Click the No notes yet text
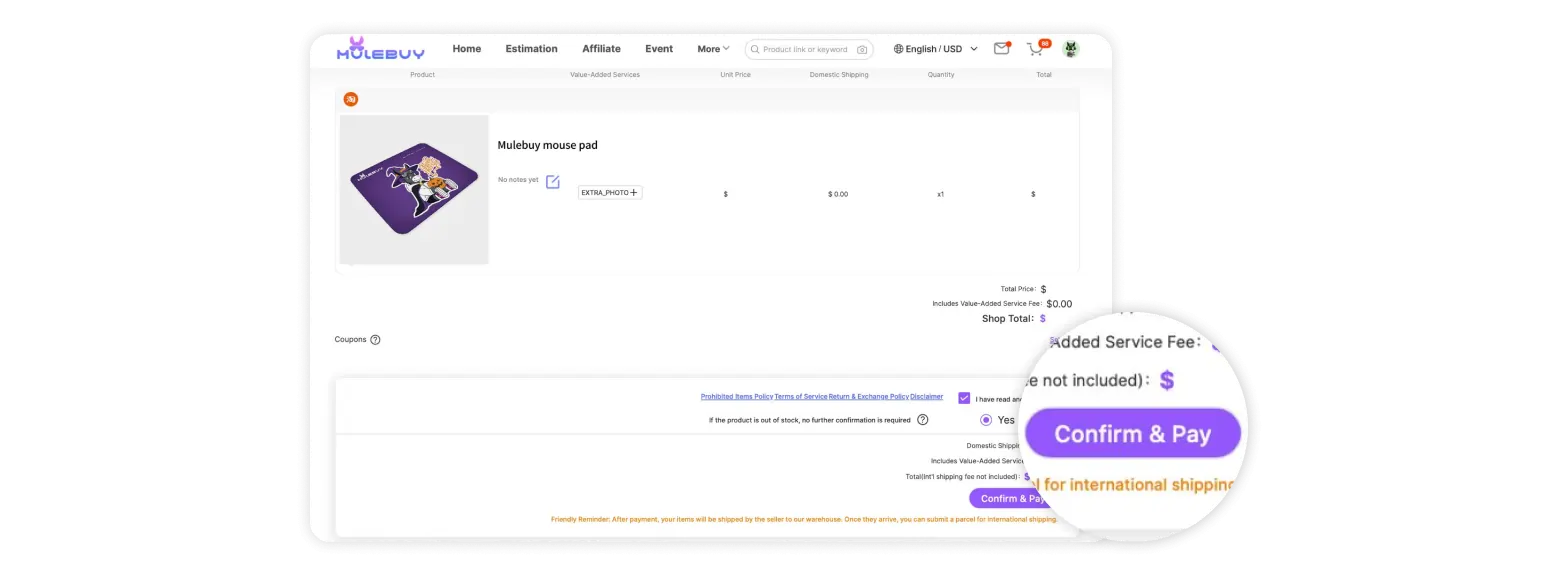Image resolution: width=1556 pixels, height=576 pixels. [518, 180]
